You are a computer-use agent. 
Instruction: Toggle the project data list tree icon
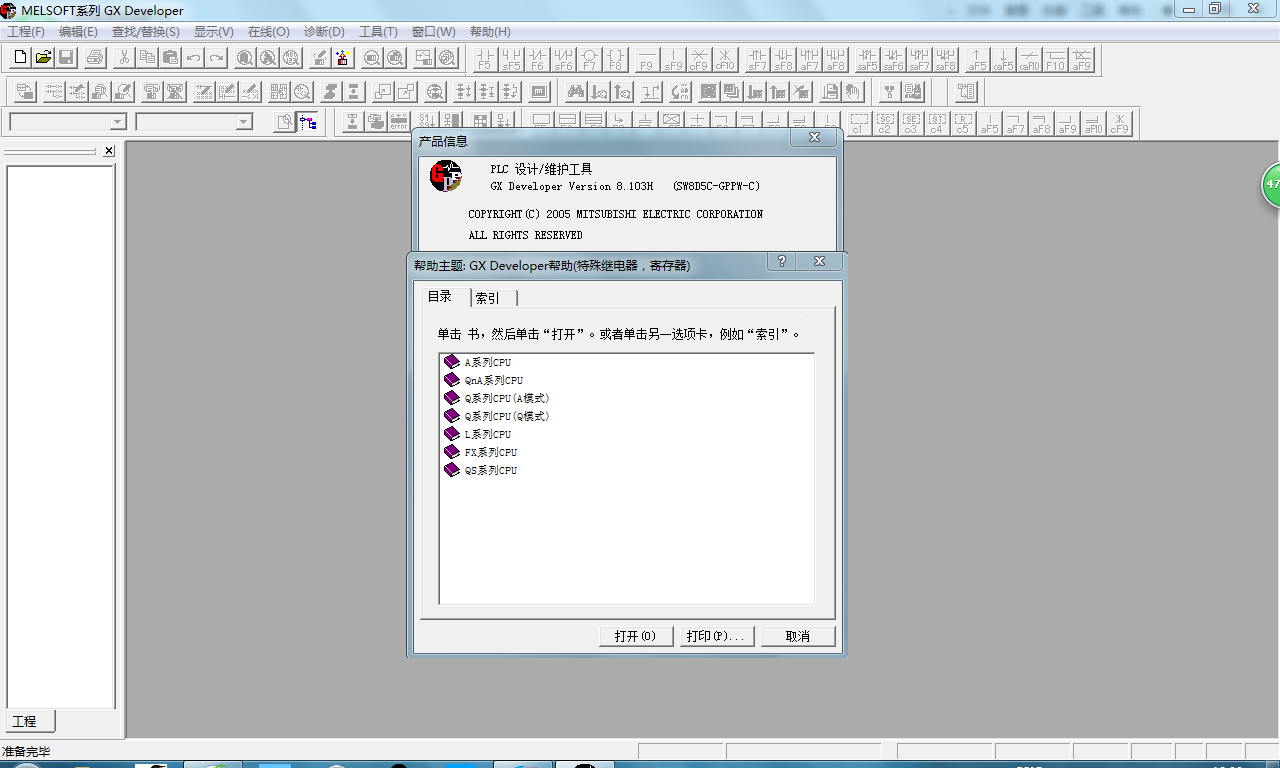(309, 122)
